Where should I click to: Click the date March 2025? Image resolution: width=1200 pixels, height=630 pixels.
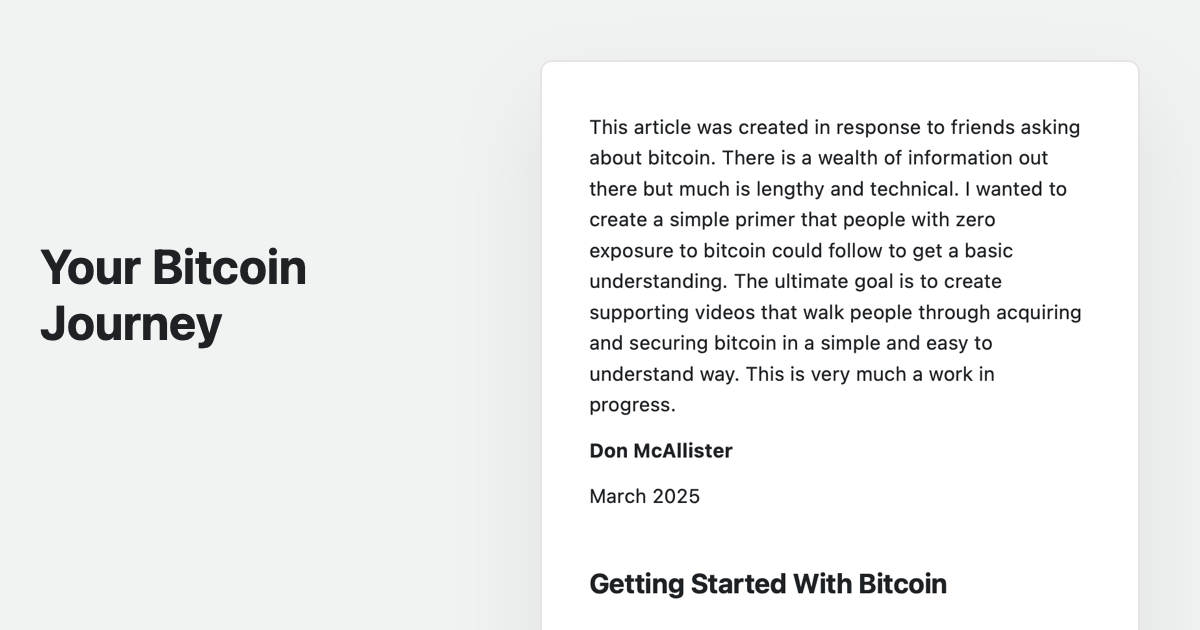(x=644, y=497)
